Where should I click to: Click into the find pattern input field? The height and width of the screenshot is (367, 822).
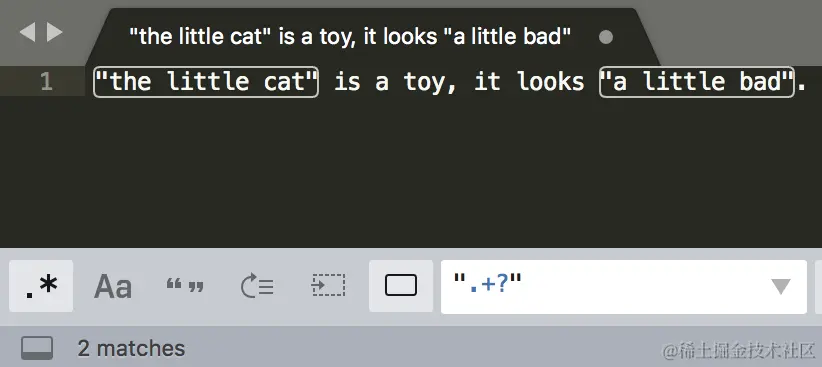coord(624,287)
